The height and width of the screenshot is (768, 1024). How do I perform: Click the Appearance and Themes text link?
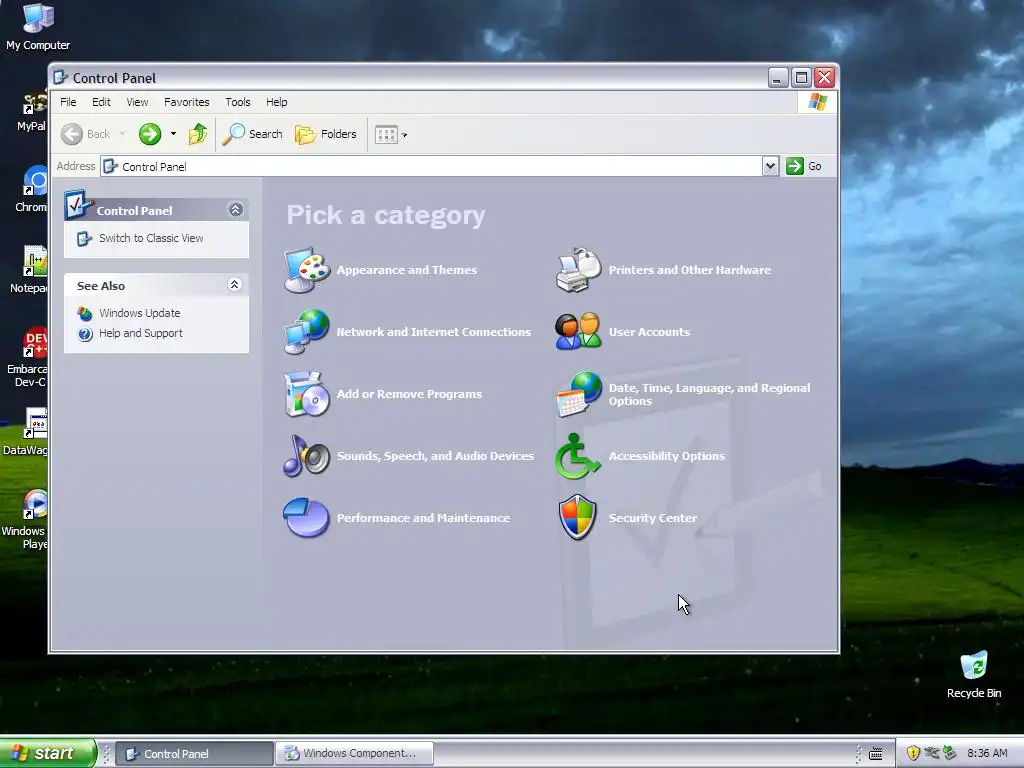[x=407, y=270]
